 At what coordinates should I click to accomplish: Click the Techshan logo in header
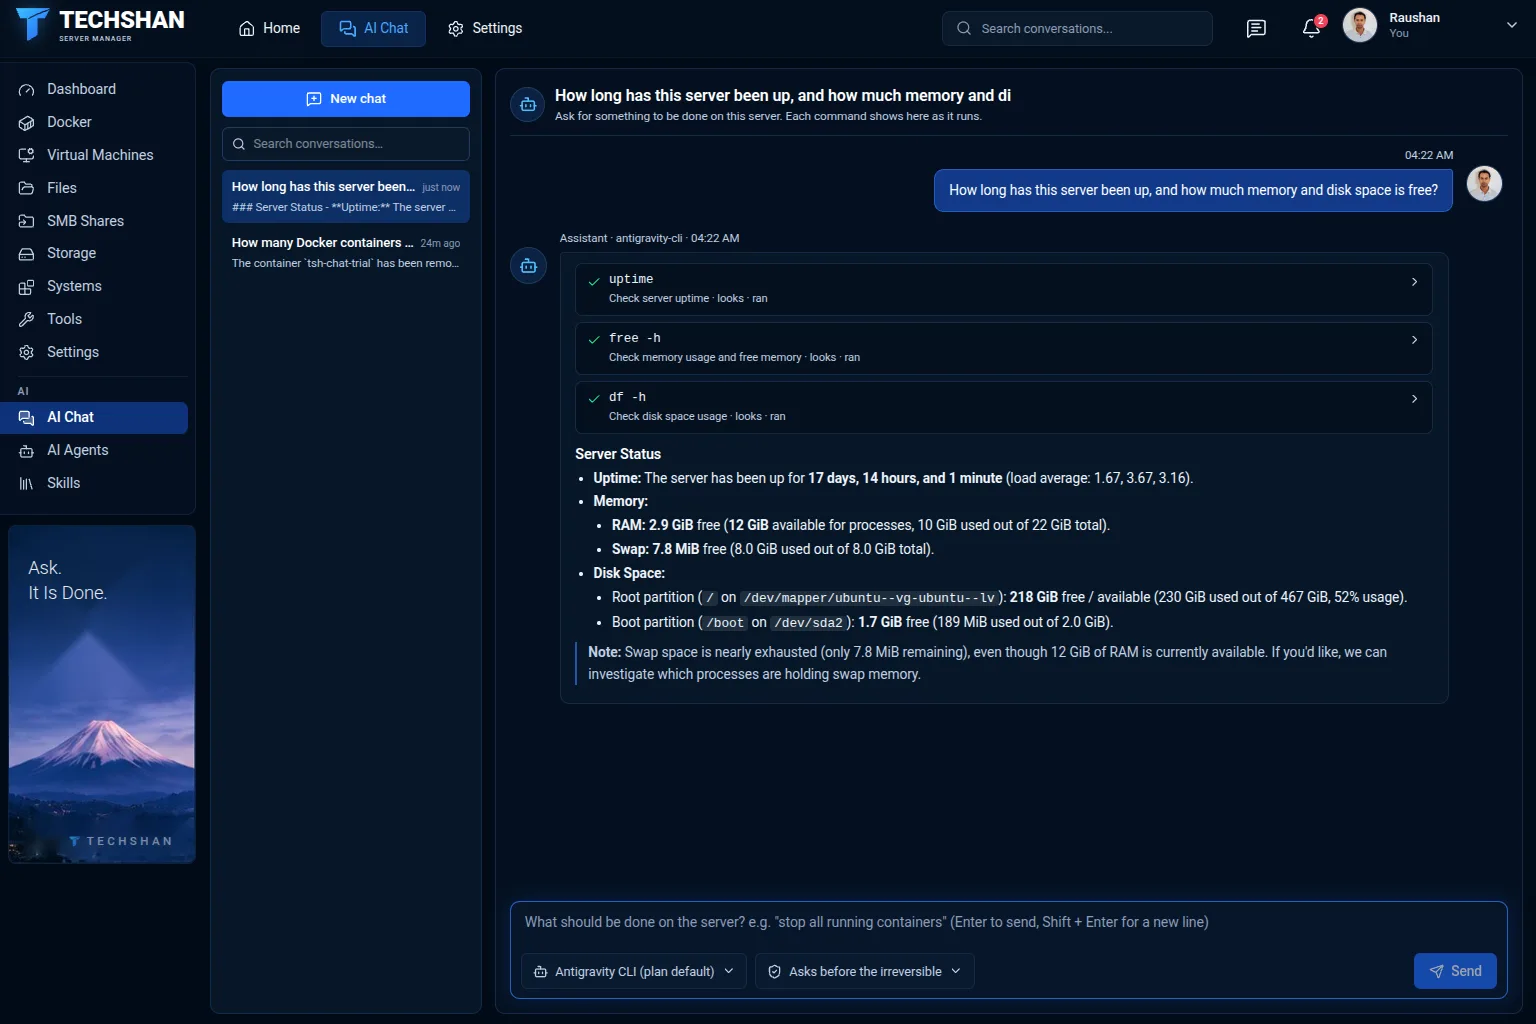click(x=101, y=25)
